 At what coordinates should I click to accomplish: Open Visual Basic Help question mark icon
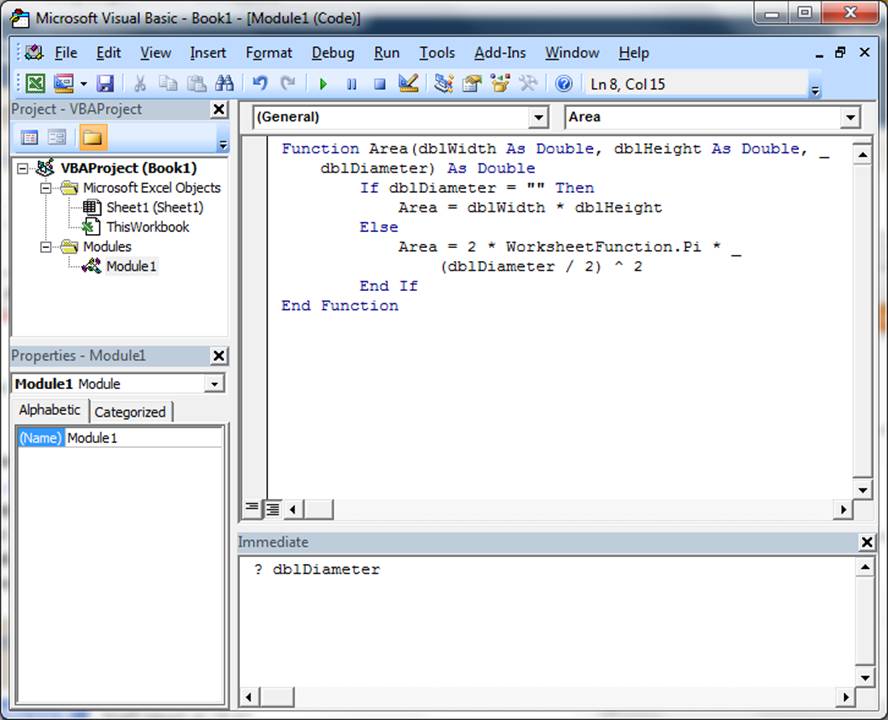563,84
